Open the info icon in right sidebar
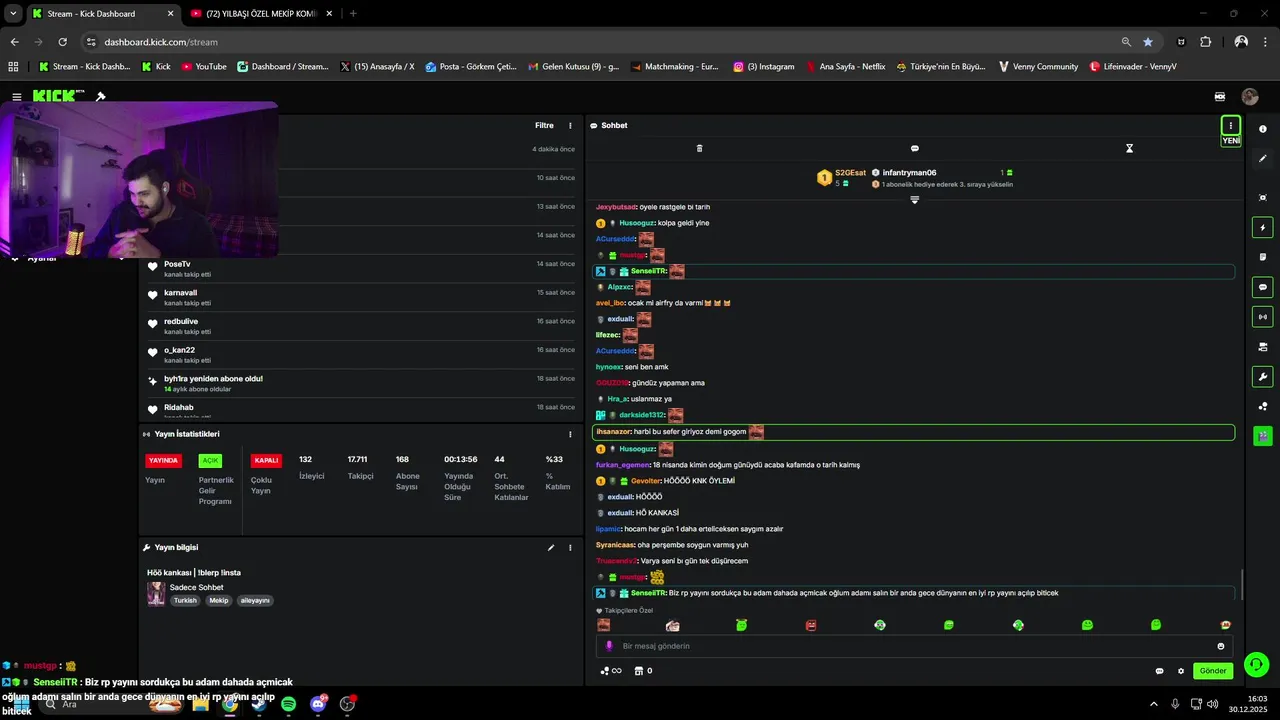The height and width of the screenshot is (720, 1280). click(1263, 129)
